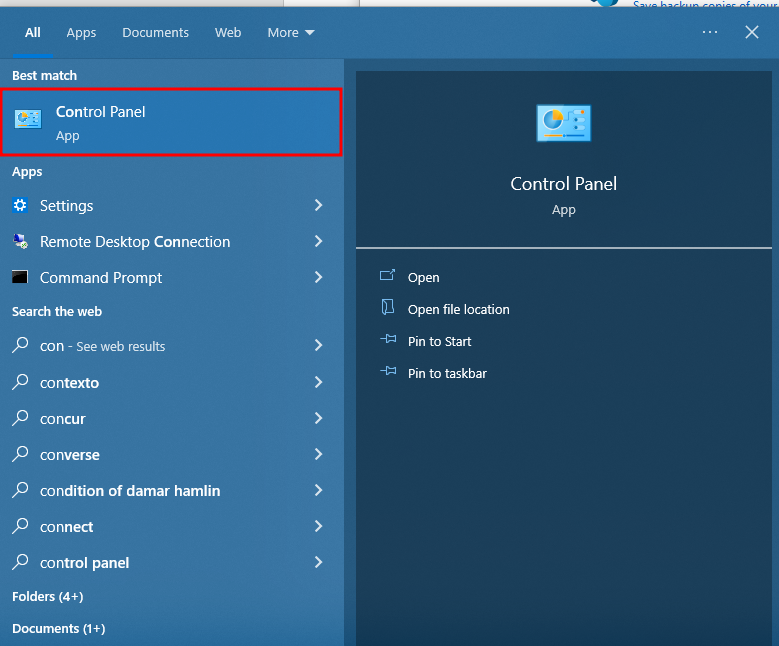Click the Documents (1+) section header

[x=59, y=629]
